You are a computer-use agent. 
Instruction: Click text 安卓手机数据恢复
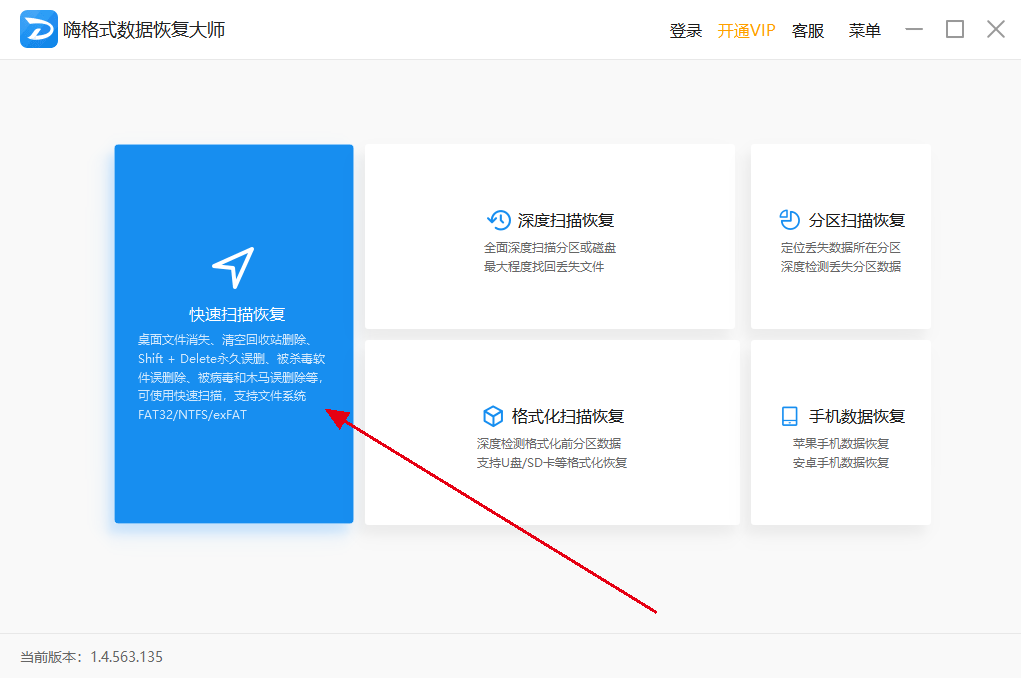point(841,462)
